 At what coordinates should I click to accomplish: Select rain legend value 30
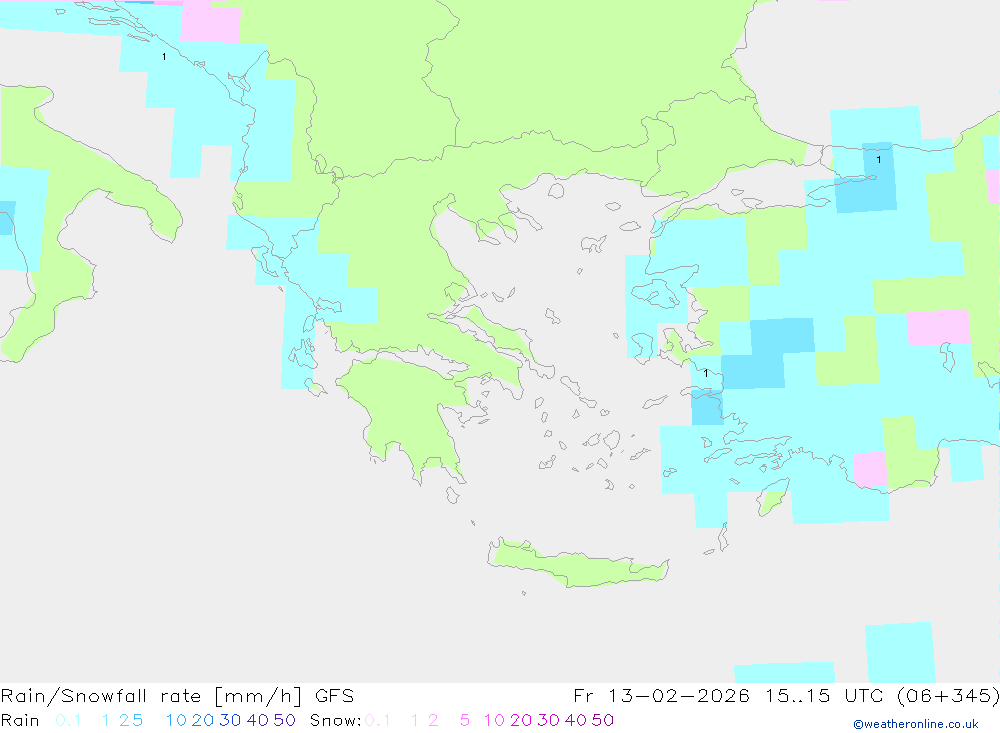point(230,720)
